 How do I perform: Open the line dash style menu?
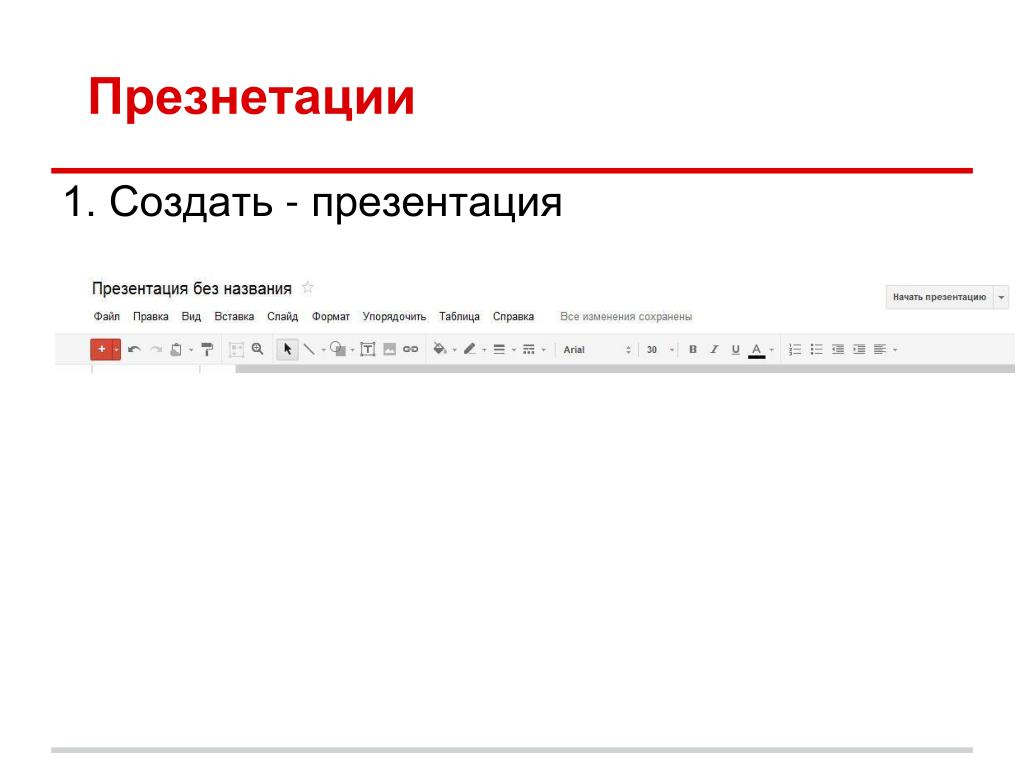[x=529, y=349]
